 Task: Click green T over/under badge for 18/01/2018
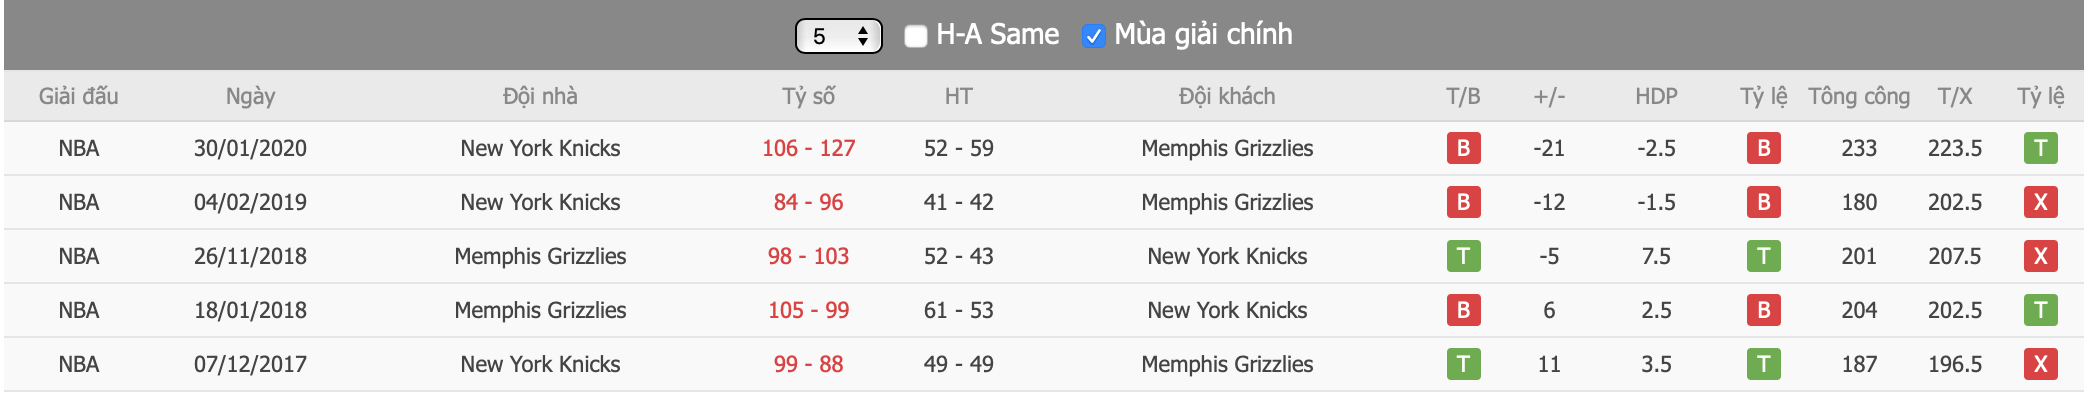2040,310
